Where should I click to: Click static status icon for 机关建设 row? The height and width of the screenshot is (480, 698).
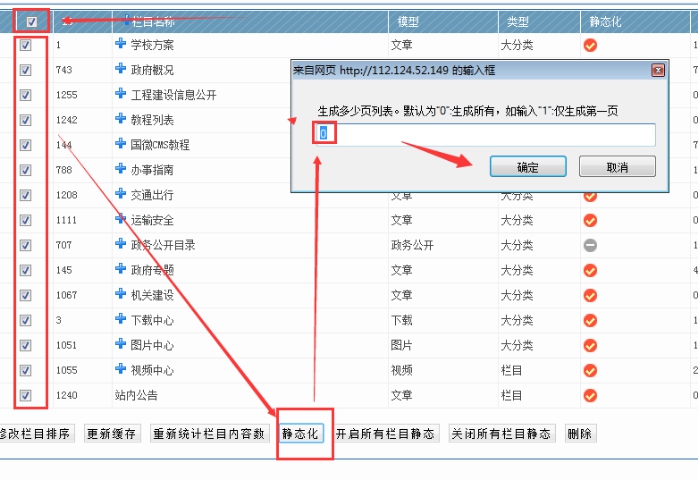pyautogui.click(x=590, y=295)
